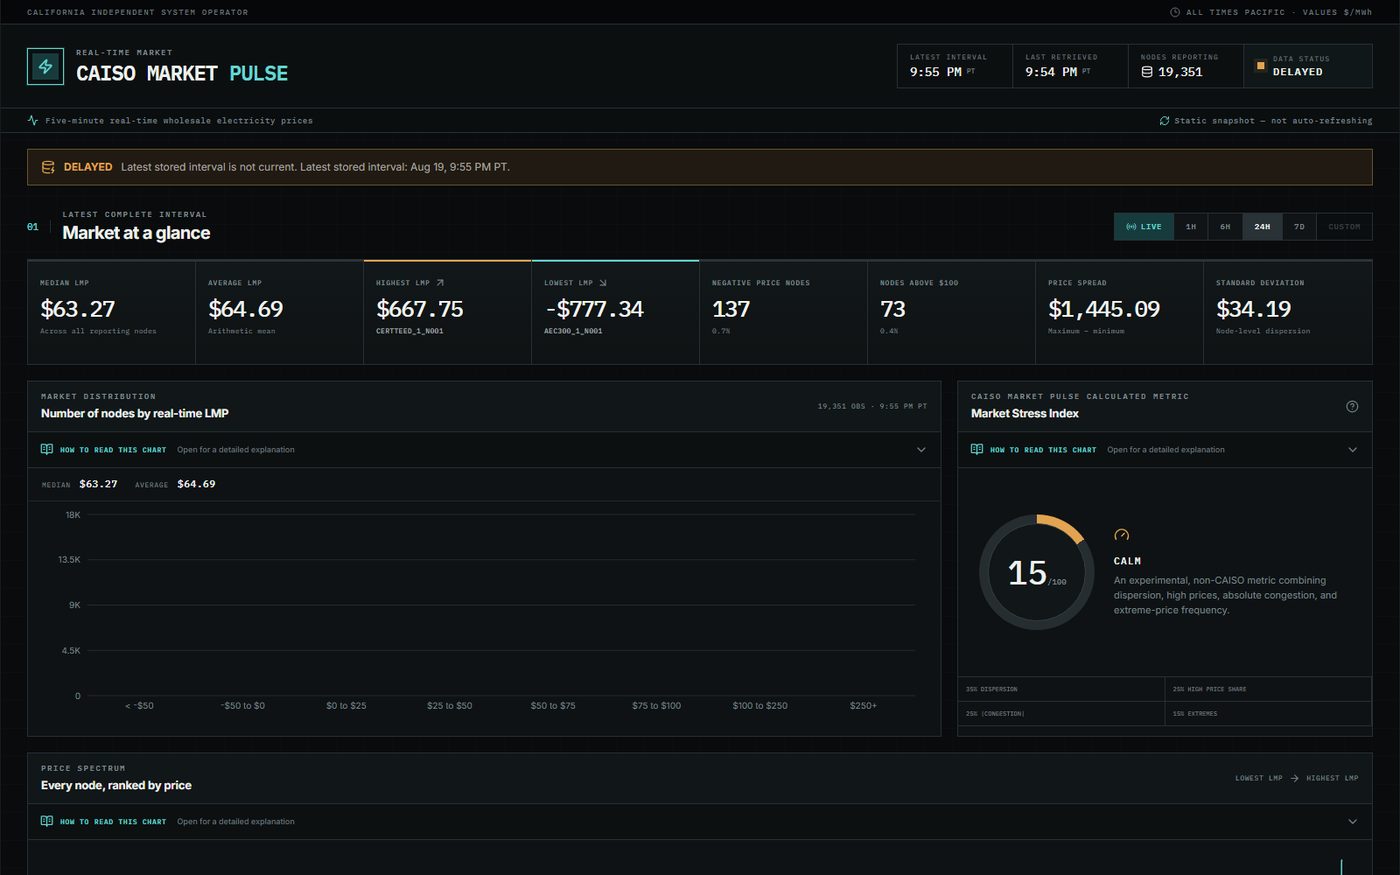Viewport: 1400px width, 875px height.
Task: Click the Latest Interval 9:55 PM box
Action: 955,66
